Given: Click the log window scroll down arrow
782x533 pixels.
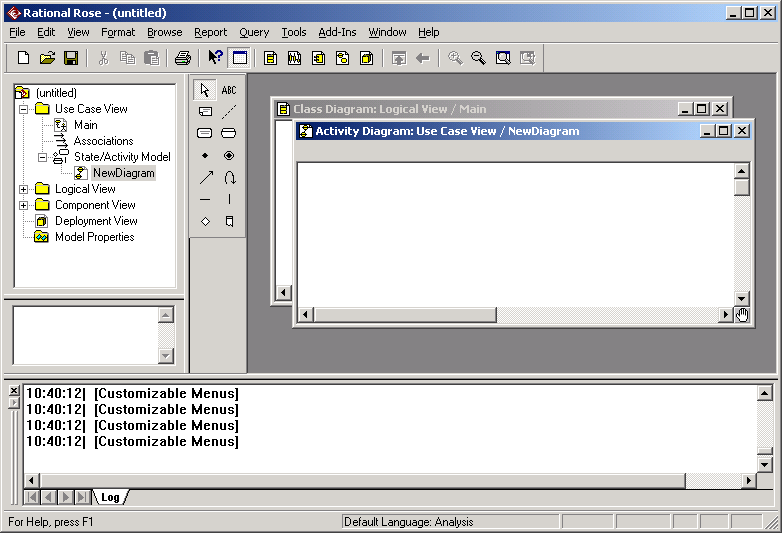Looking at the screenshot, I should pyautogui.click(x=765, y=465).
